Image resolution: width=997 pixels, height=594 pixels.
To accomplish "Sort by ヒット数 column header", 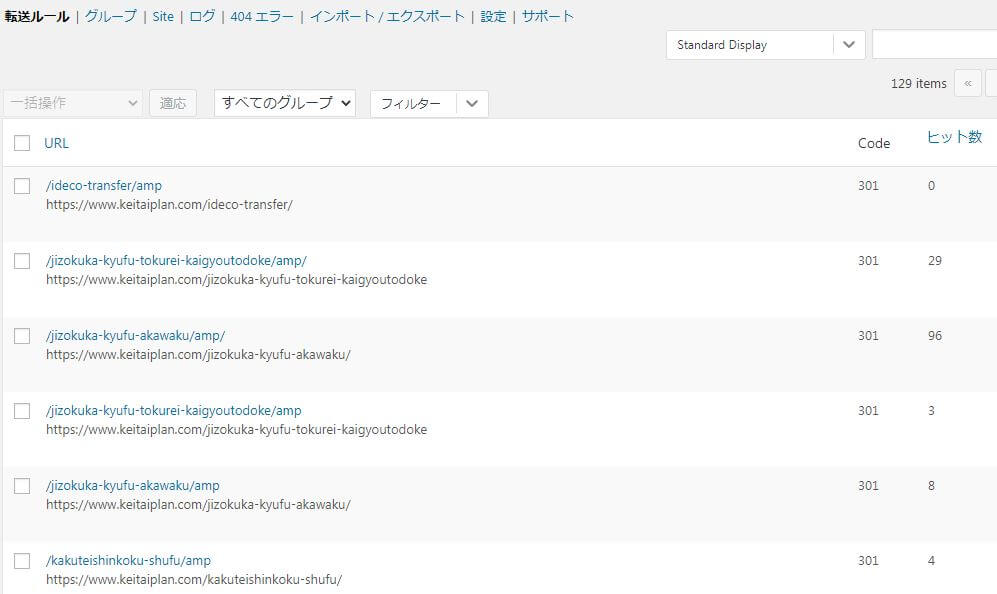I will (954, 137).
